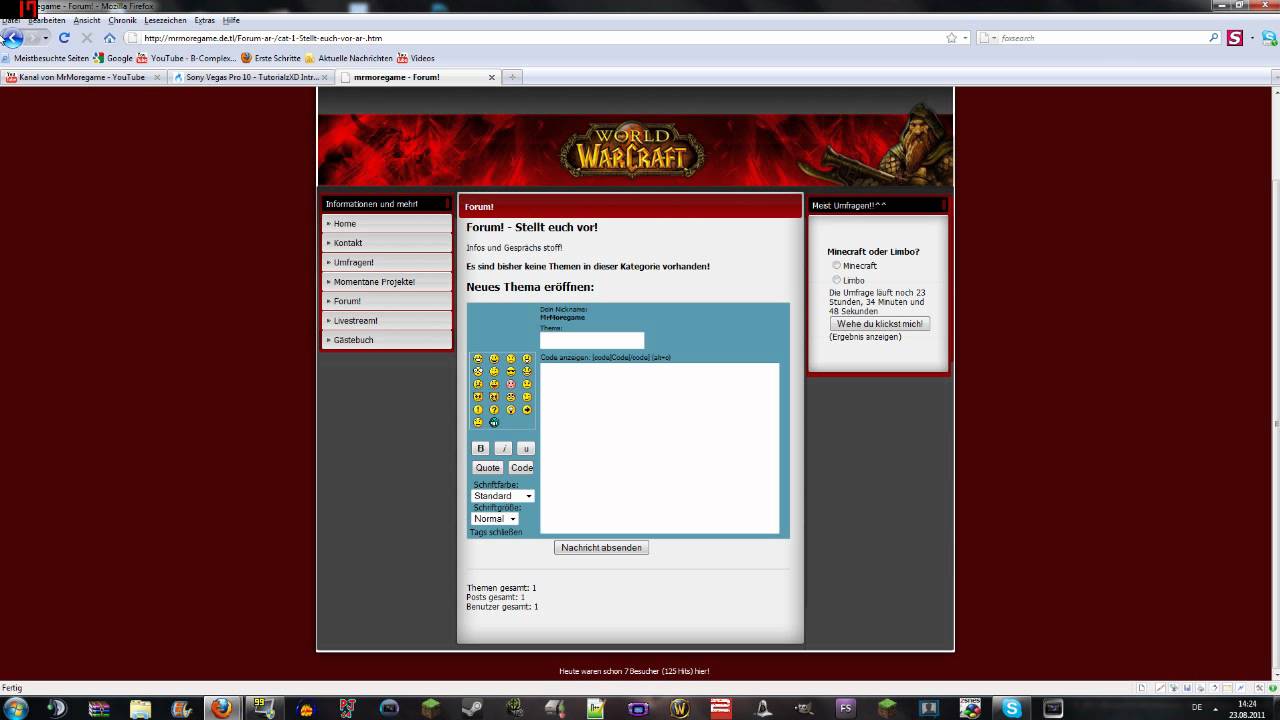Open the Aktuelle Nachrichten bookmark
Viewport: 1280px width, 720px height.
(x=348, y=58)
